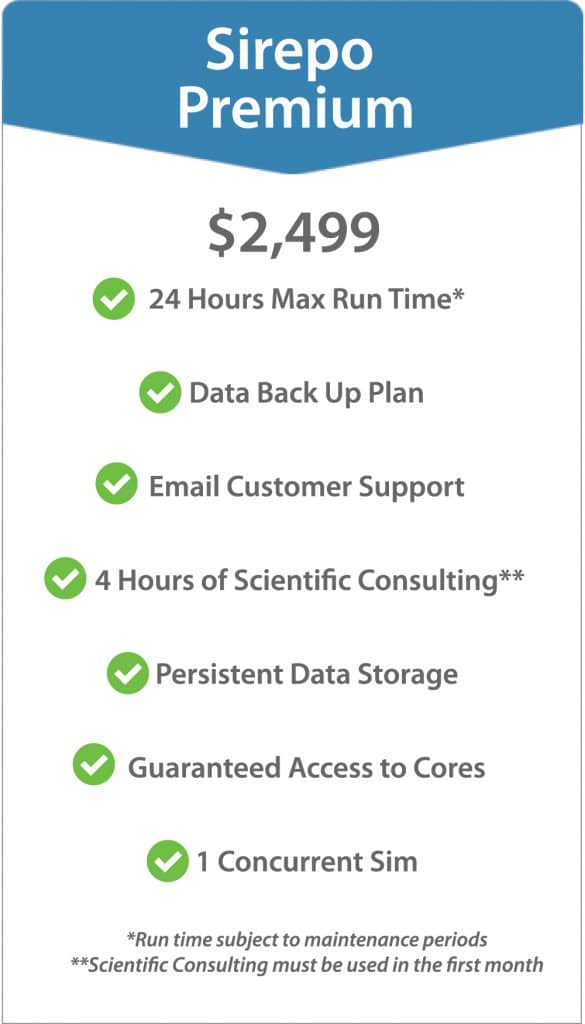Select the Persistent Data Storage label
The image size is (585, 1024).
306,675
